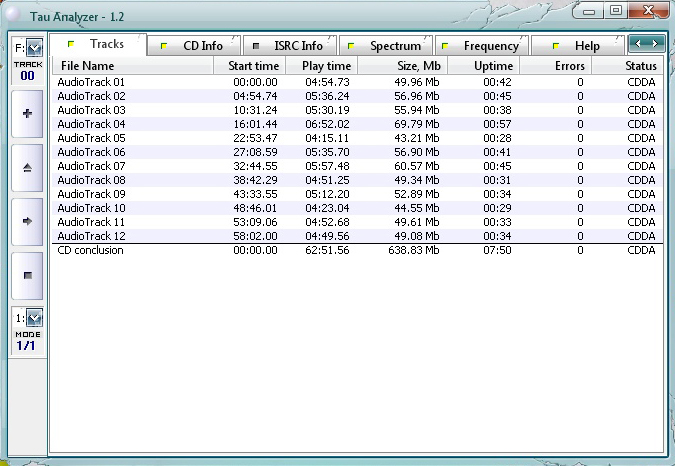Switch to the CD Info tab
The image size is (675, 466).
point(194,46)
